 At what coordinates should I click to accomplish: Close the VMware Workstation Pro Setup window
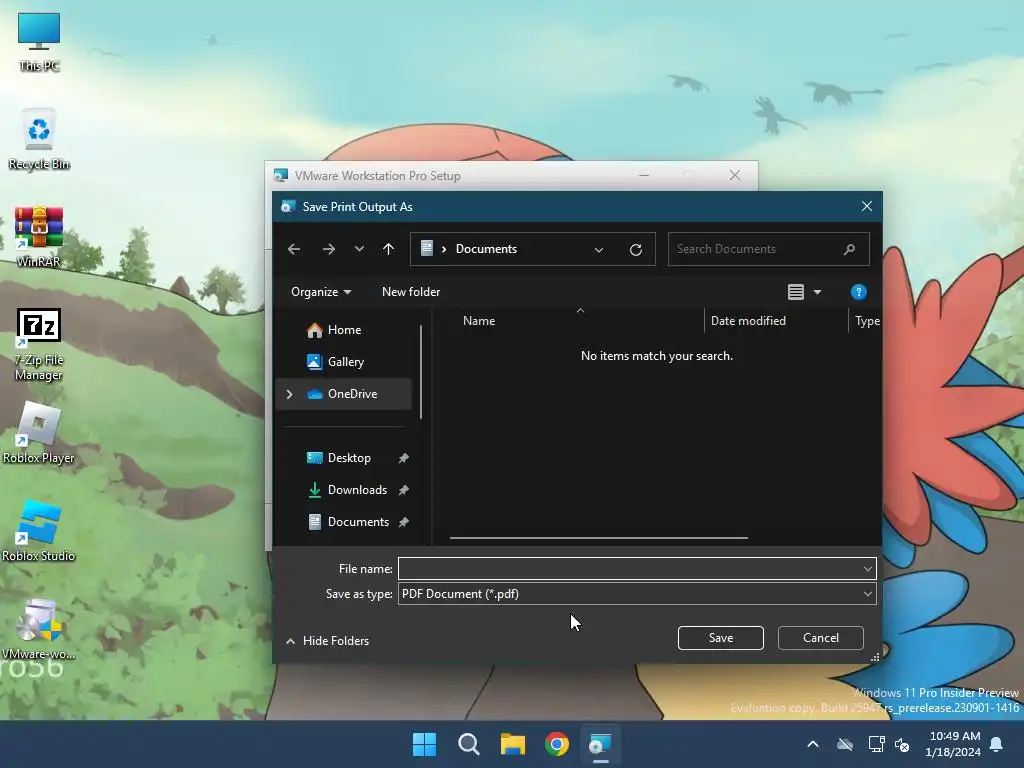tap(735, 175)
